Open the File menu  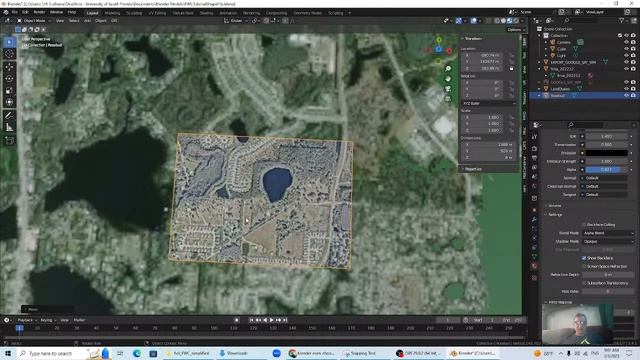point(15,12)
